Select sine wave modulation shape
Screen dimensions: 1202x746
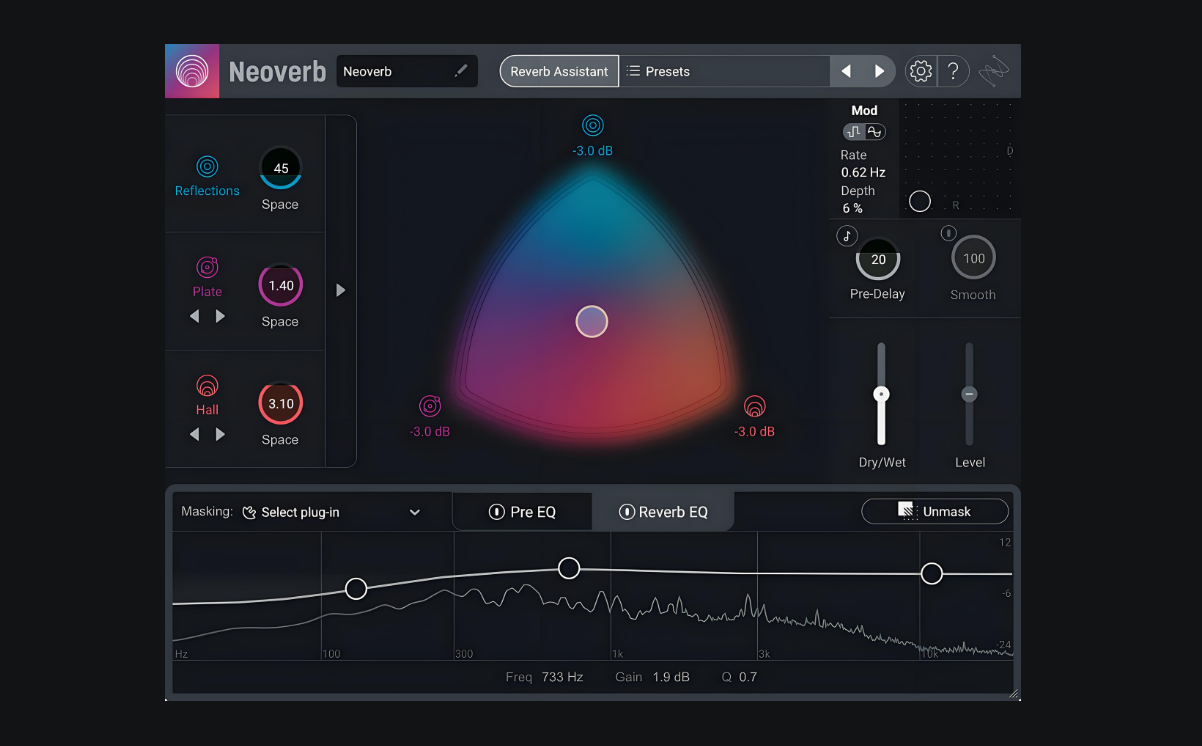[874, 132]
